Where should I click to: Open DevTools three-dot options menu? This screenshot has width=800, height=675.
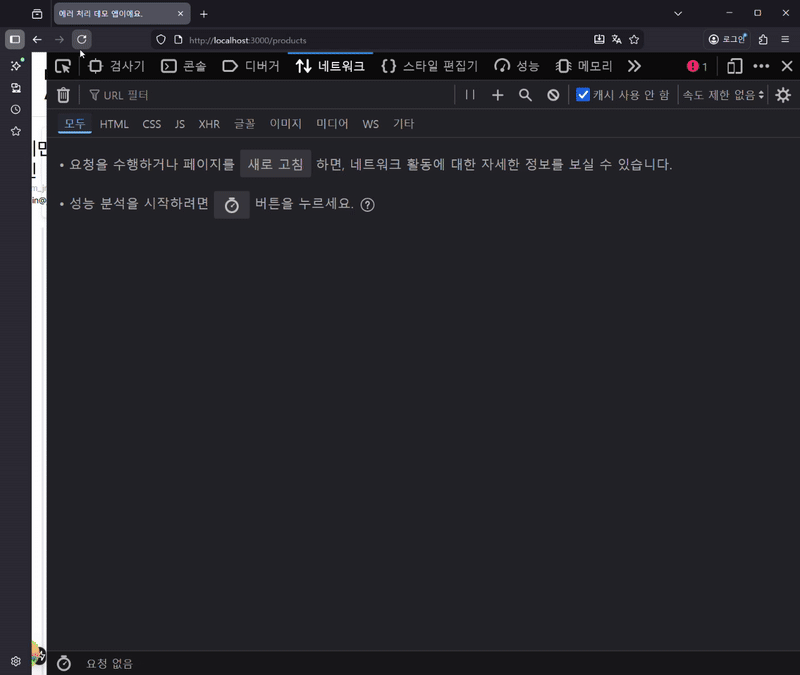tap(761, 66)
